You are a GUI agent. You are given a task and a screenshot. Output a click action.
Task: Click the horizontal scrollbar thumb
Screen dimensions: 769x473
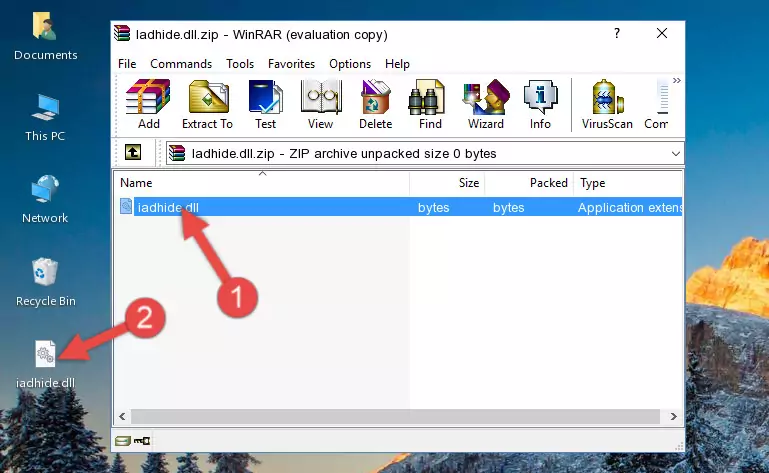pos(395,417)
